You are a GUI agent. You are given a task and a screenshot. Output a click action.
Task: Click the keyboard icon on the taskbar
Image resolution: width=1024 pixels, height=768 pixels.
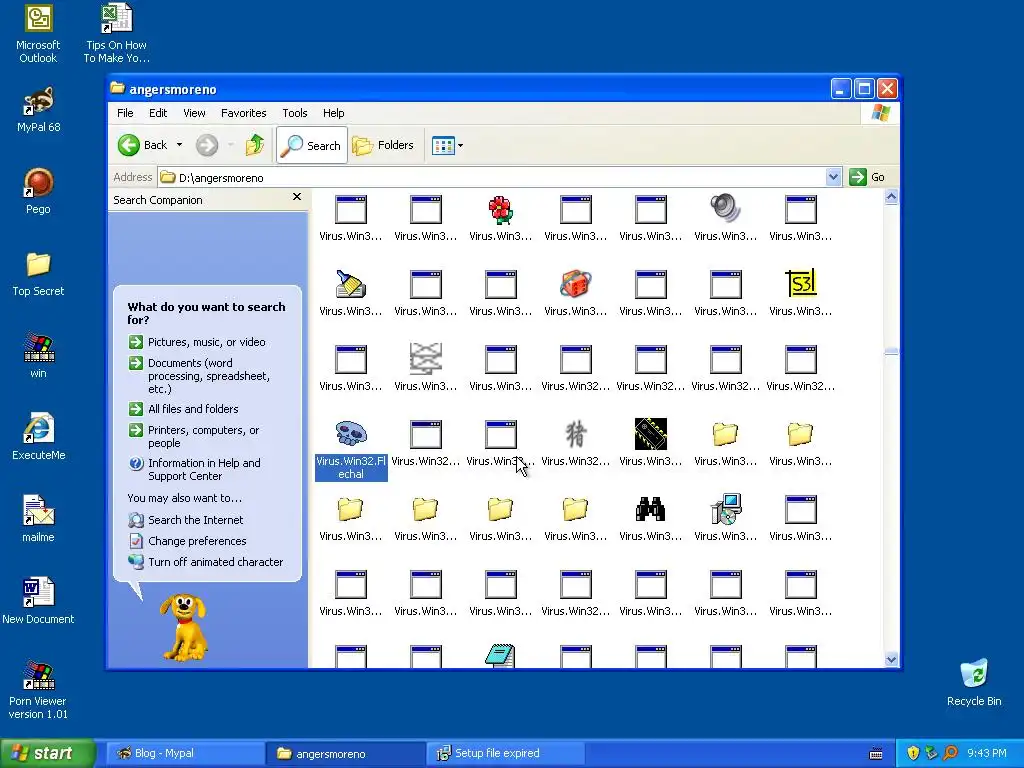pos(876,754)
